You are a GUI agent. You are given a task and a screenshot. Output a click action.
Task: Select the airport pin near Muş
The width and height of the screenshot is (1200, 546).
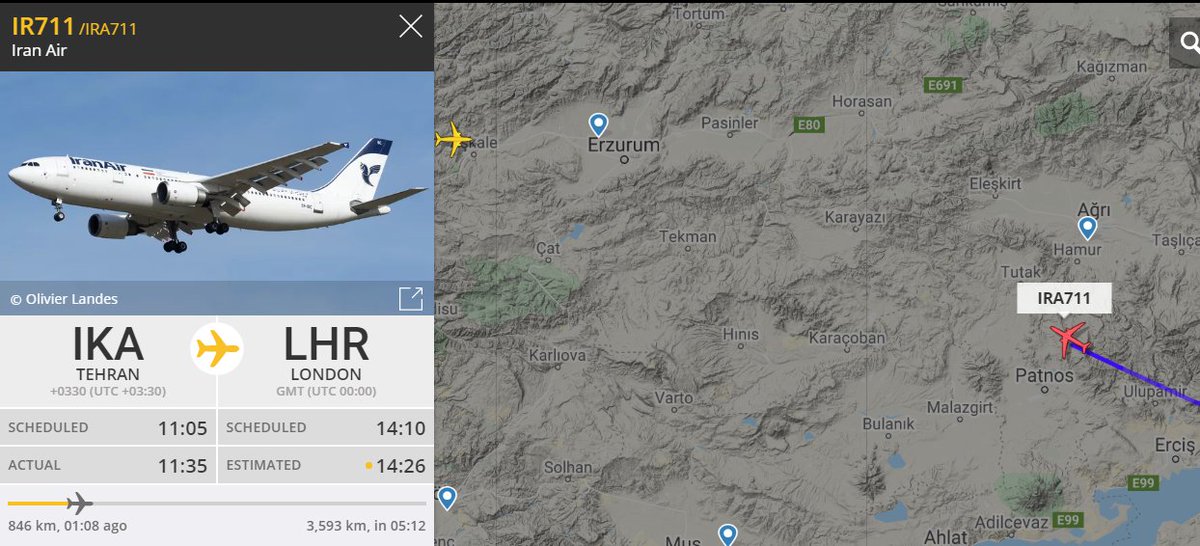coord(728,535)
